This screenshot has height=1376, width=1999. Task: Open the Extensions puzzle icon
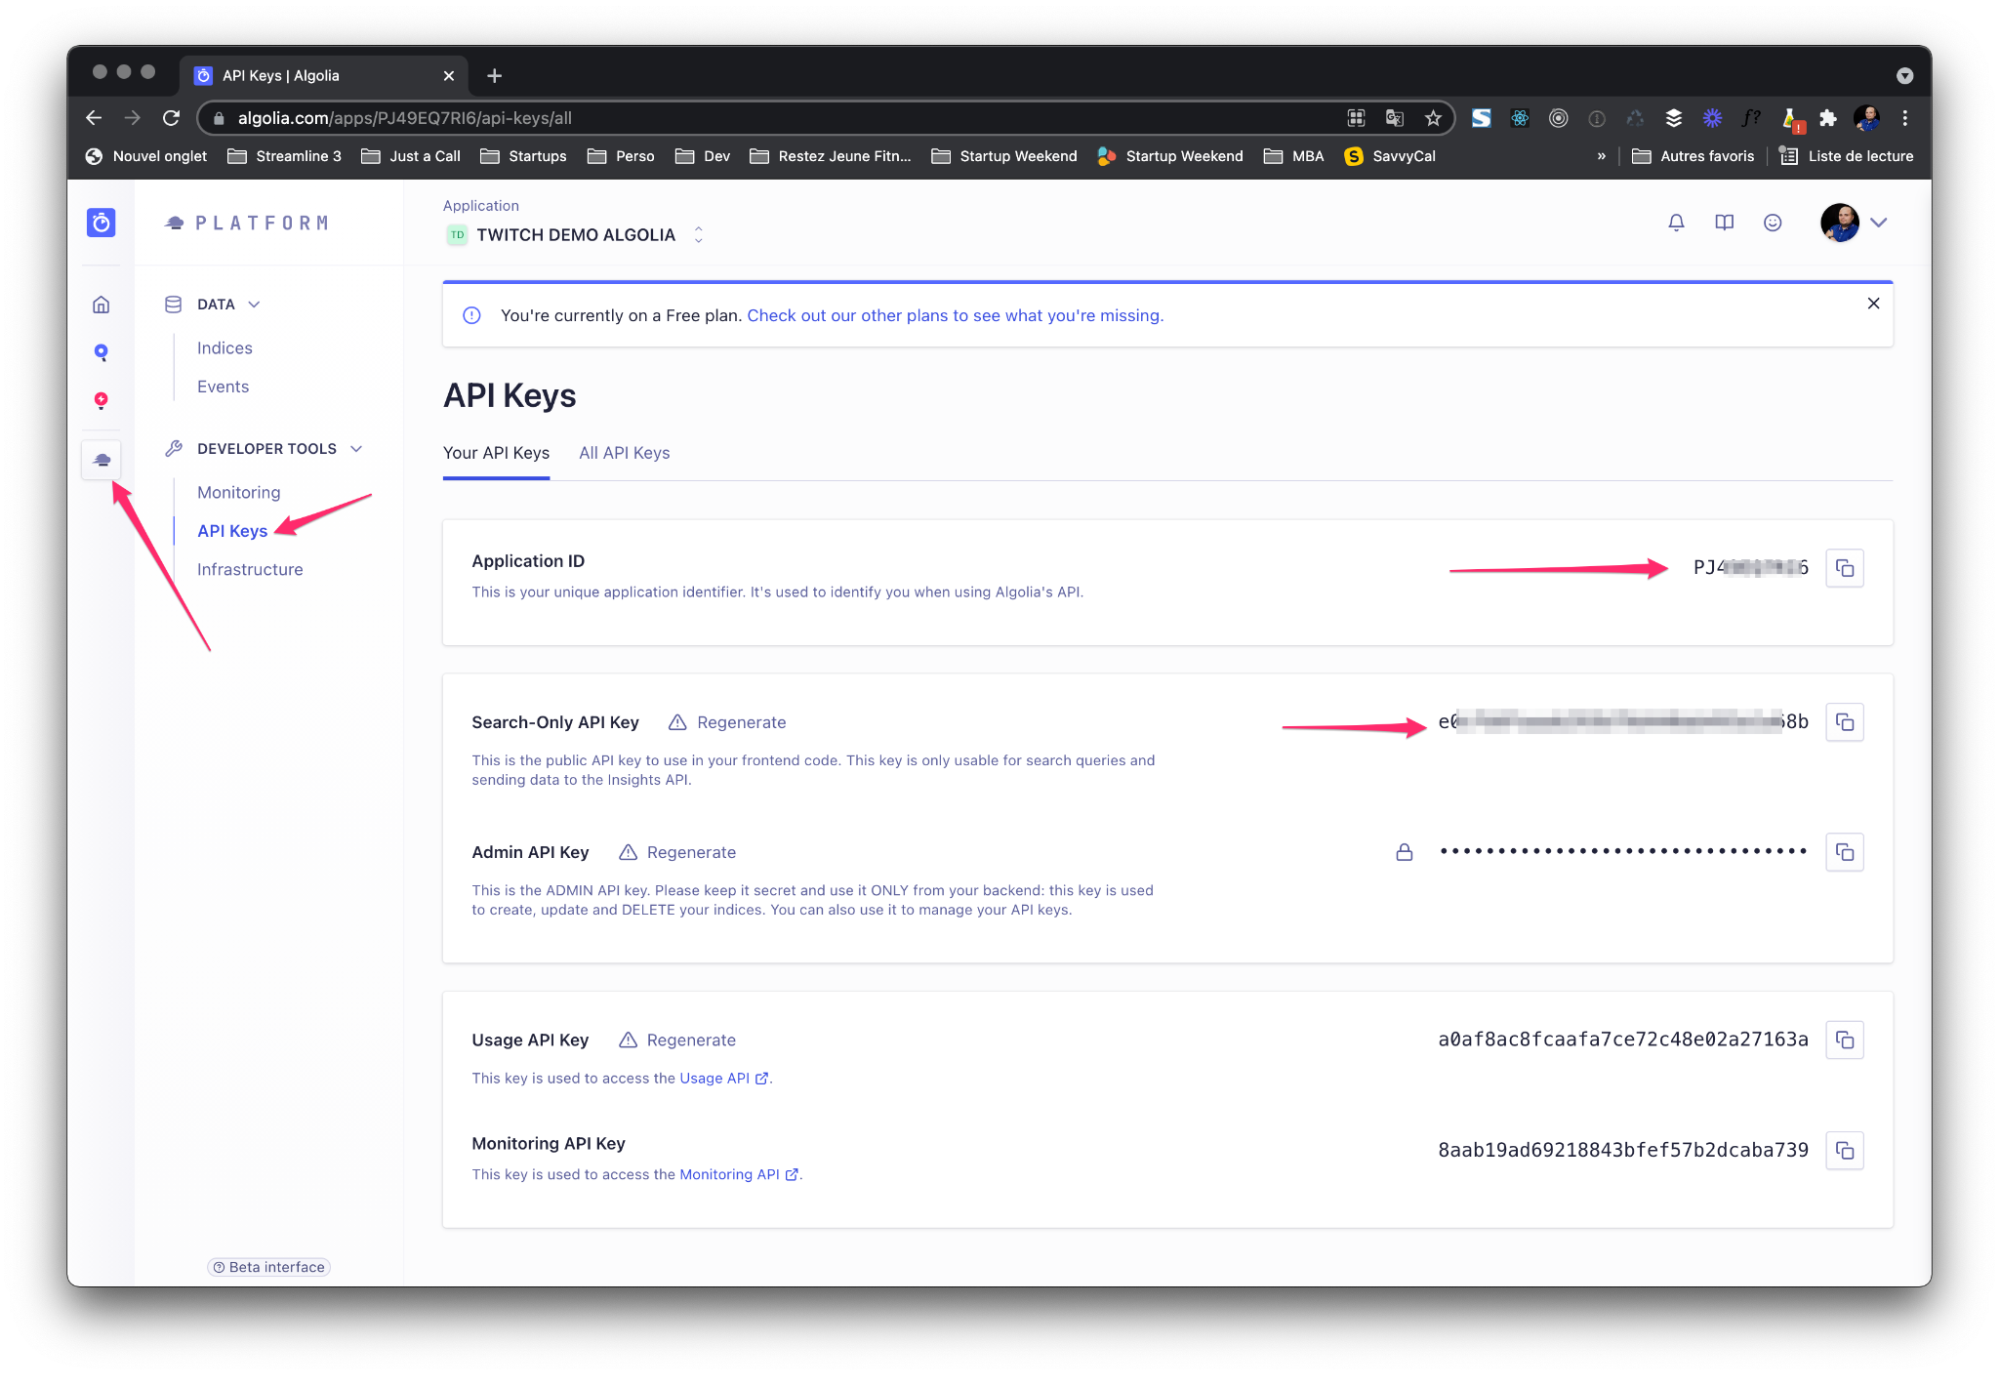click(x=1827, y=118)
